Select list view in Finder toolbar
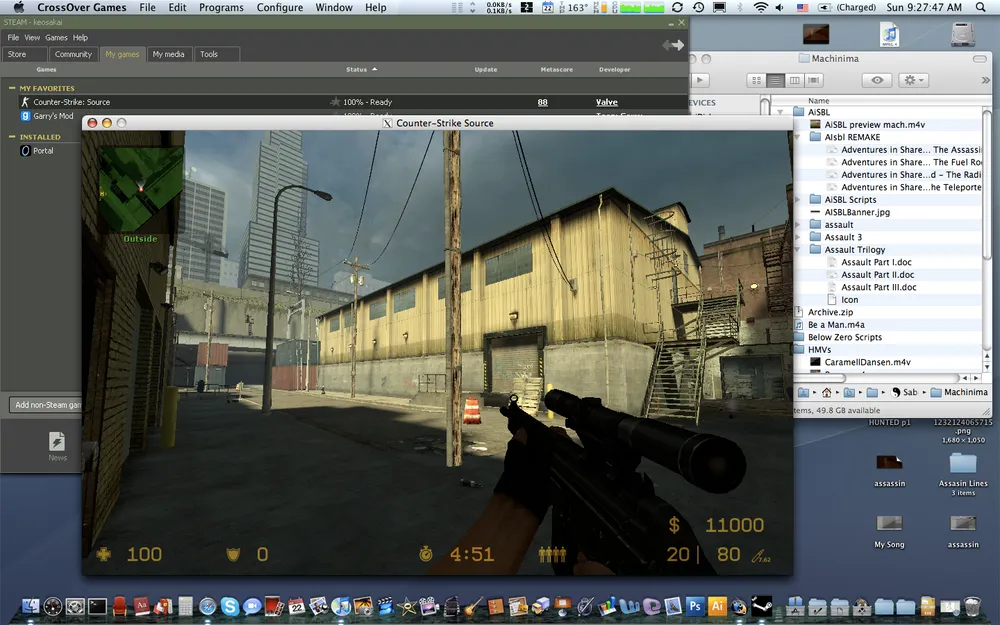This screenshot has width=1000, height=625. (775, 80)
